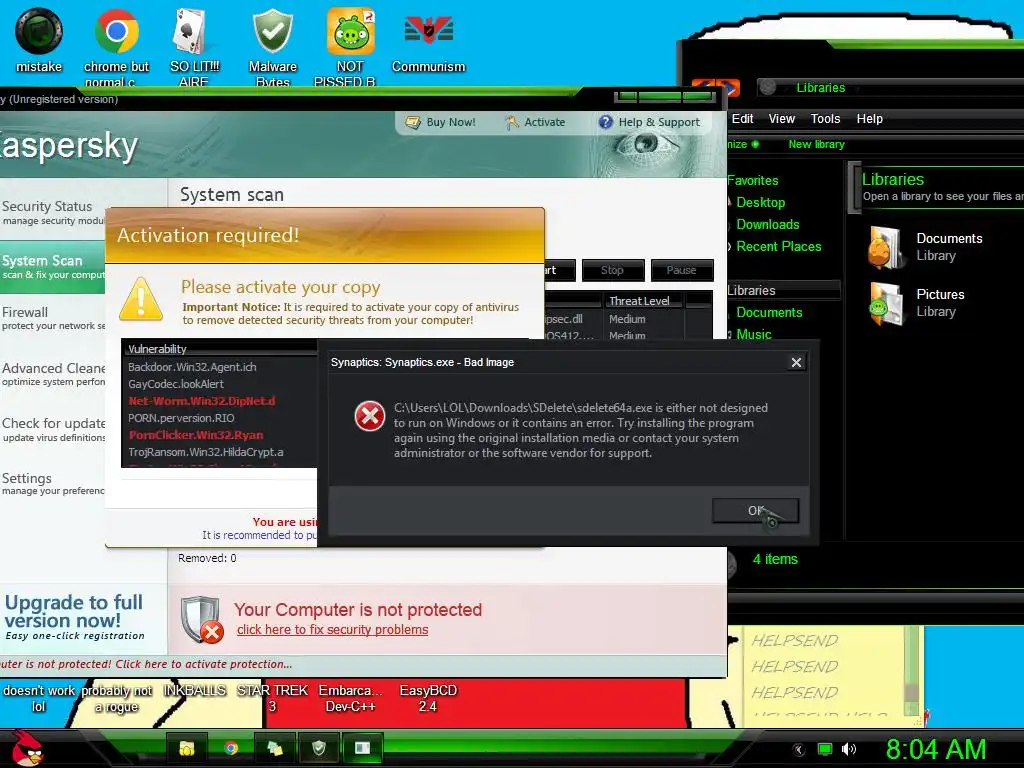Viewport: 1024px width, 768px height.
Task: Select Security Status in Kaspersky sidebar
Action: click(52, 212)
